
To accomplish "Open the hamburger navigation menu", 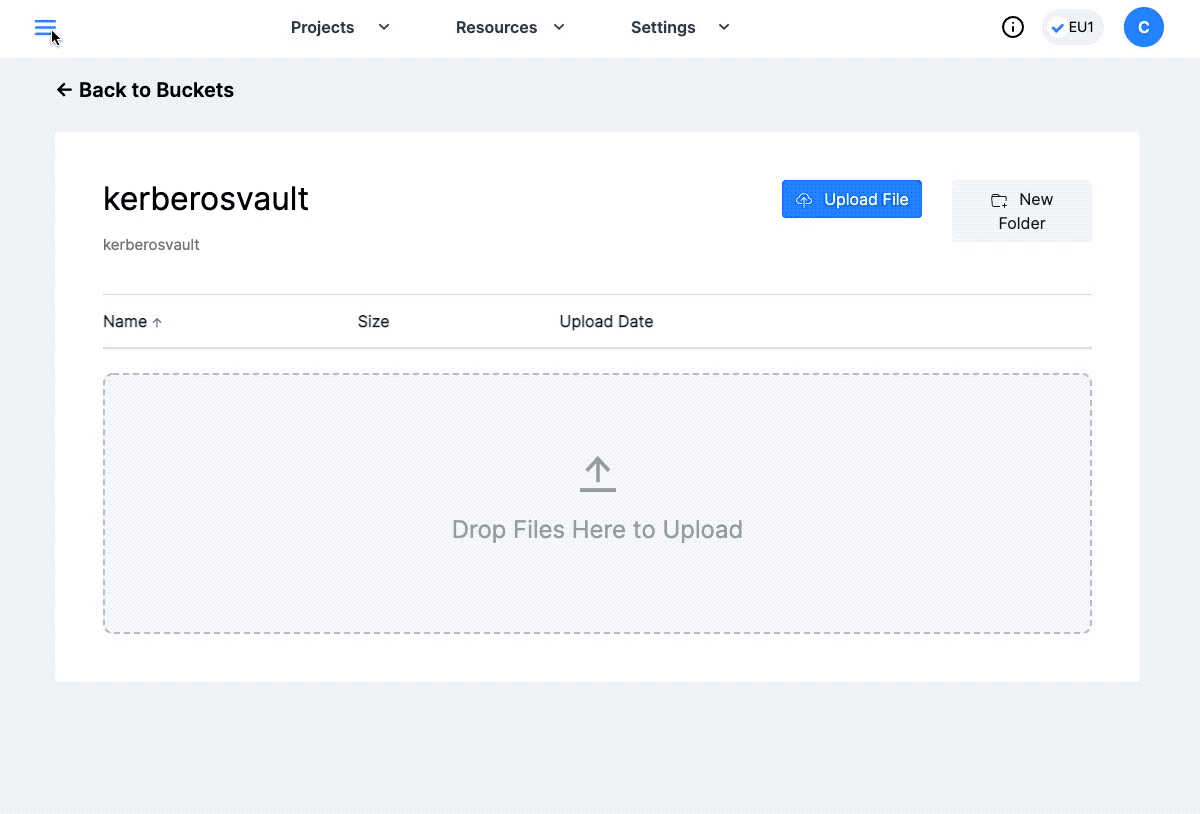I will (x=44, y=27).
